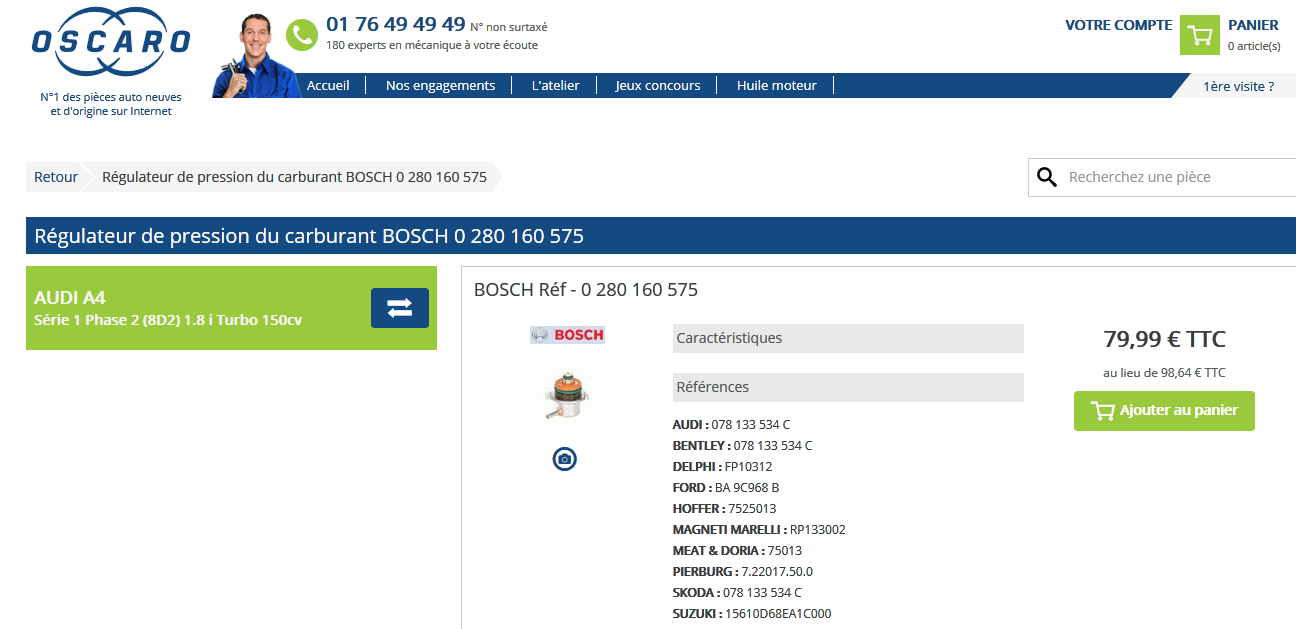This screenshot has width=1296, height=629.
Task: Click the Retour breadcrumb link
Action: [x=56, y=177]
